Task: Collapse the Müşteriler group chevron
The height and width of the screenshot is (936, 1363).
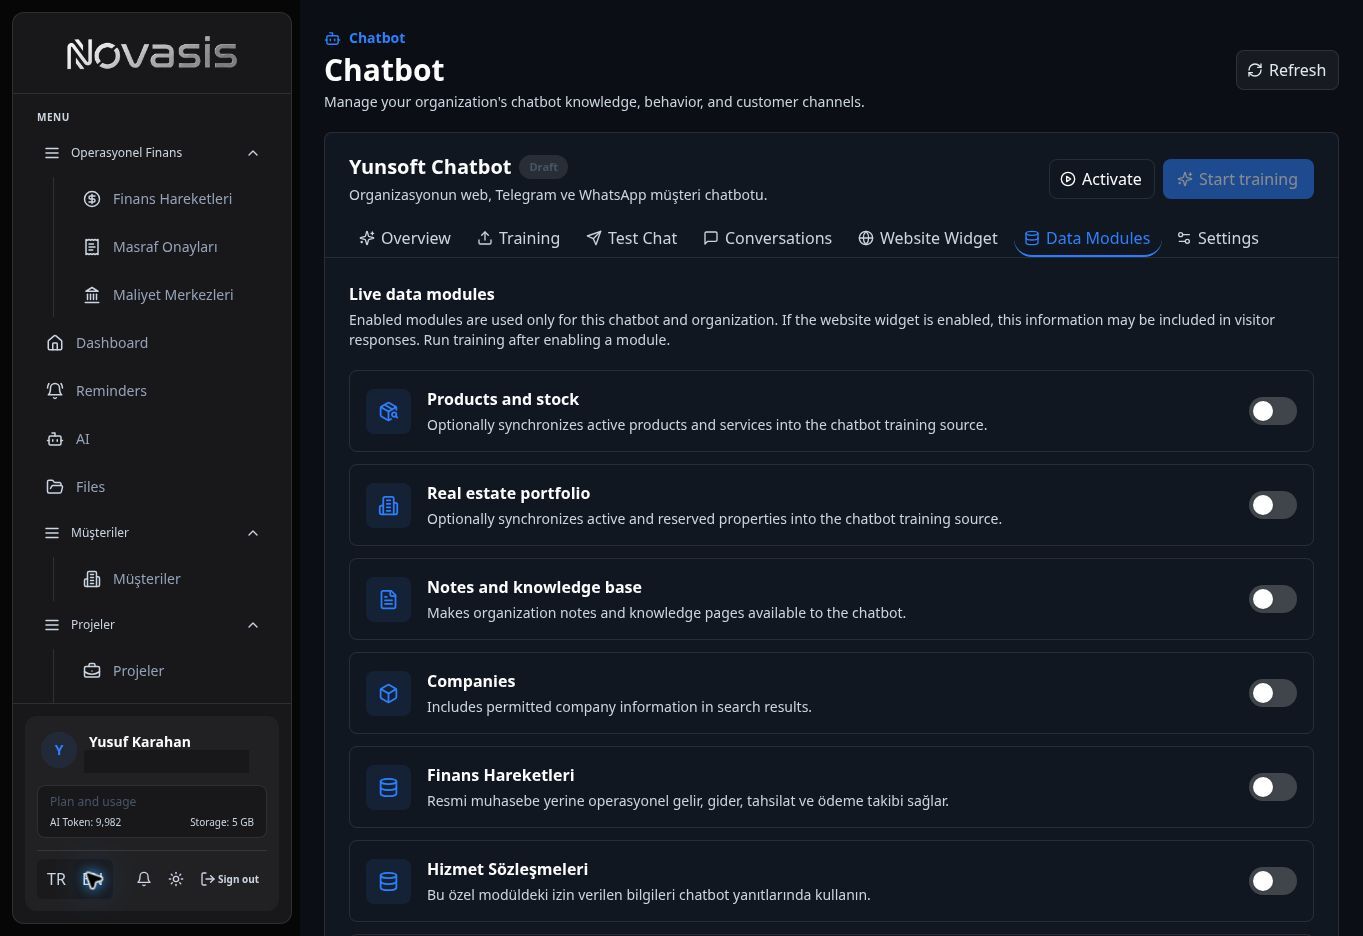Action: pyautogui.click(x=253, y=533)
